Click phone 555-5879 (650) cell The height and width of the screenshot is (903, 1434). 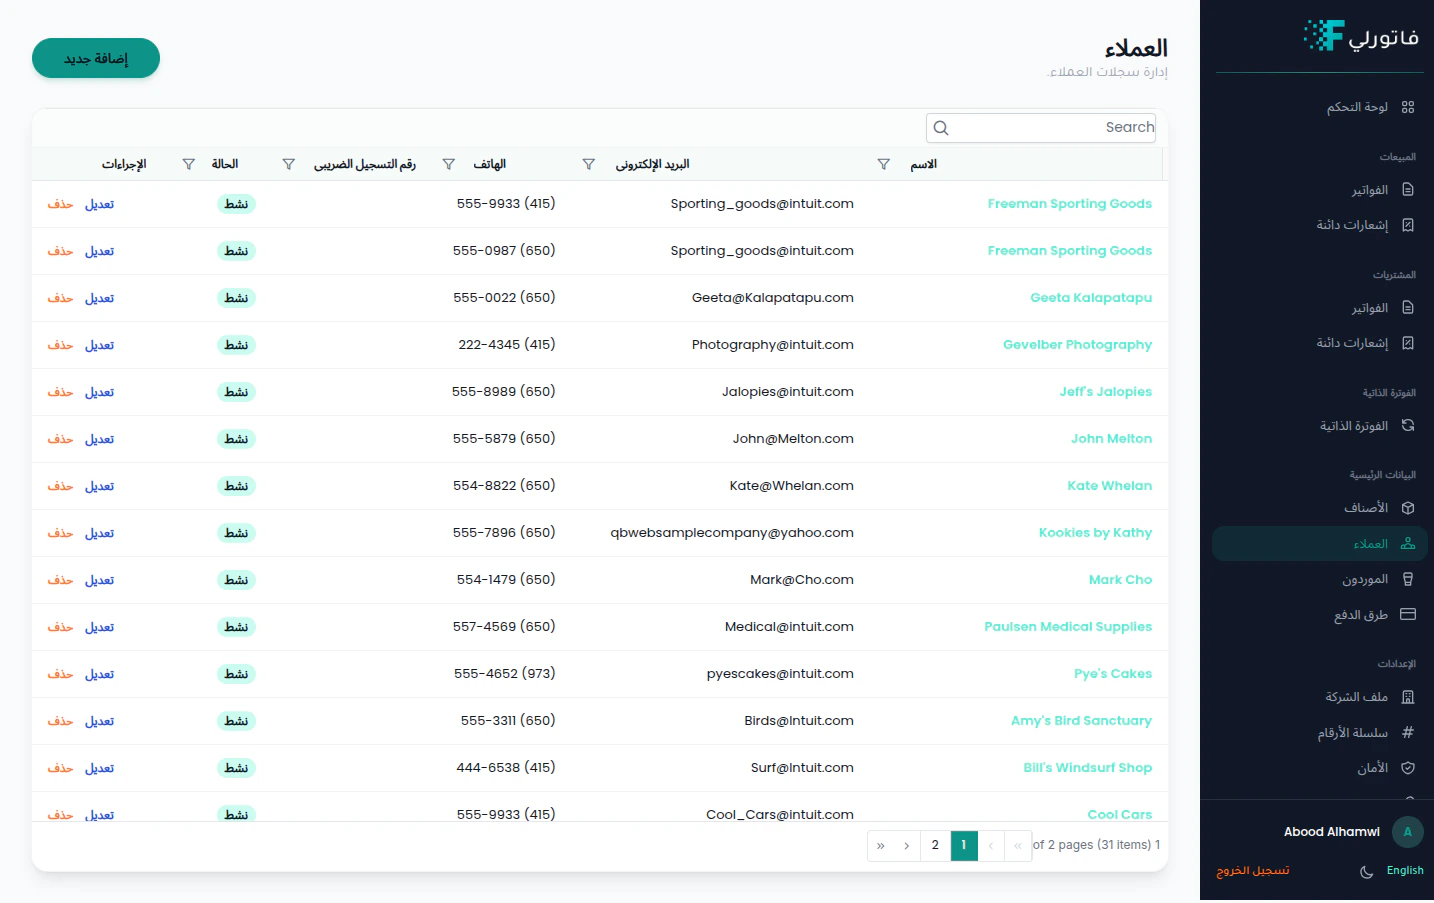[504, 439]
